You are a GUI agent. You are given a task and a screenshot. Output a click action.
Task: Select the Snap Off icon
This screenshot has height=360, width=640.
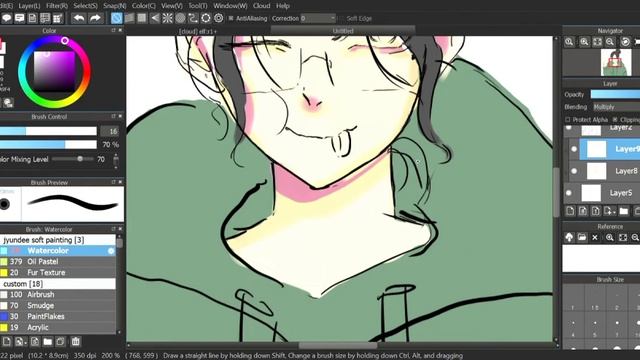pos(116,18)
